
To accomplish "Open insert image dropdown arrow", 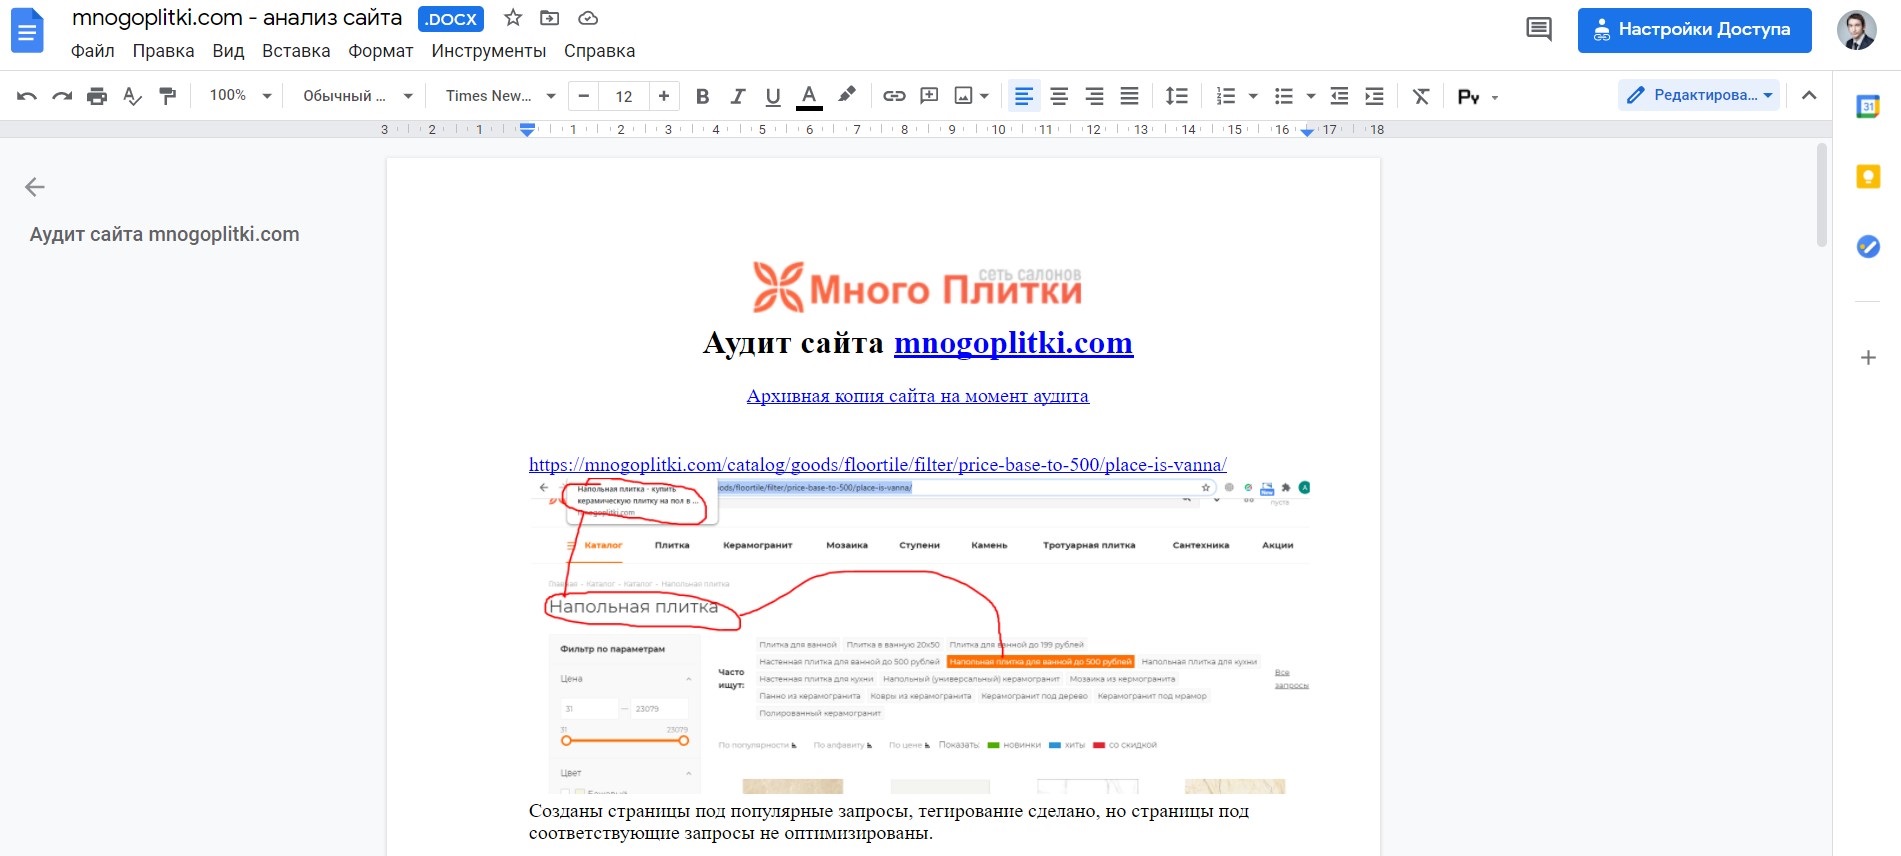I will (x=985, y=96).
